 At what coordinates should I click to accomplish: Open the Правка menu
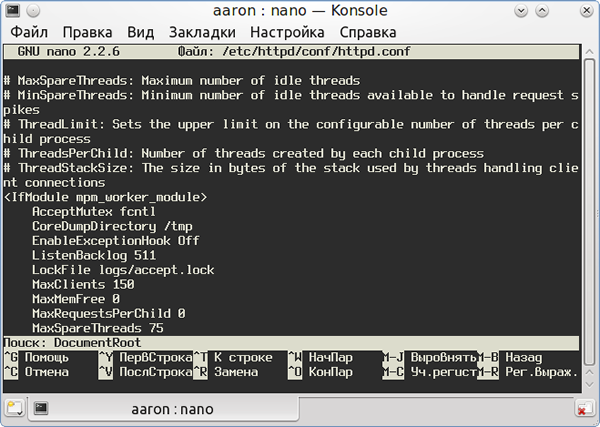(87, 32)
